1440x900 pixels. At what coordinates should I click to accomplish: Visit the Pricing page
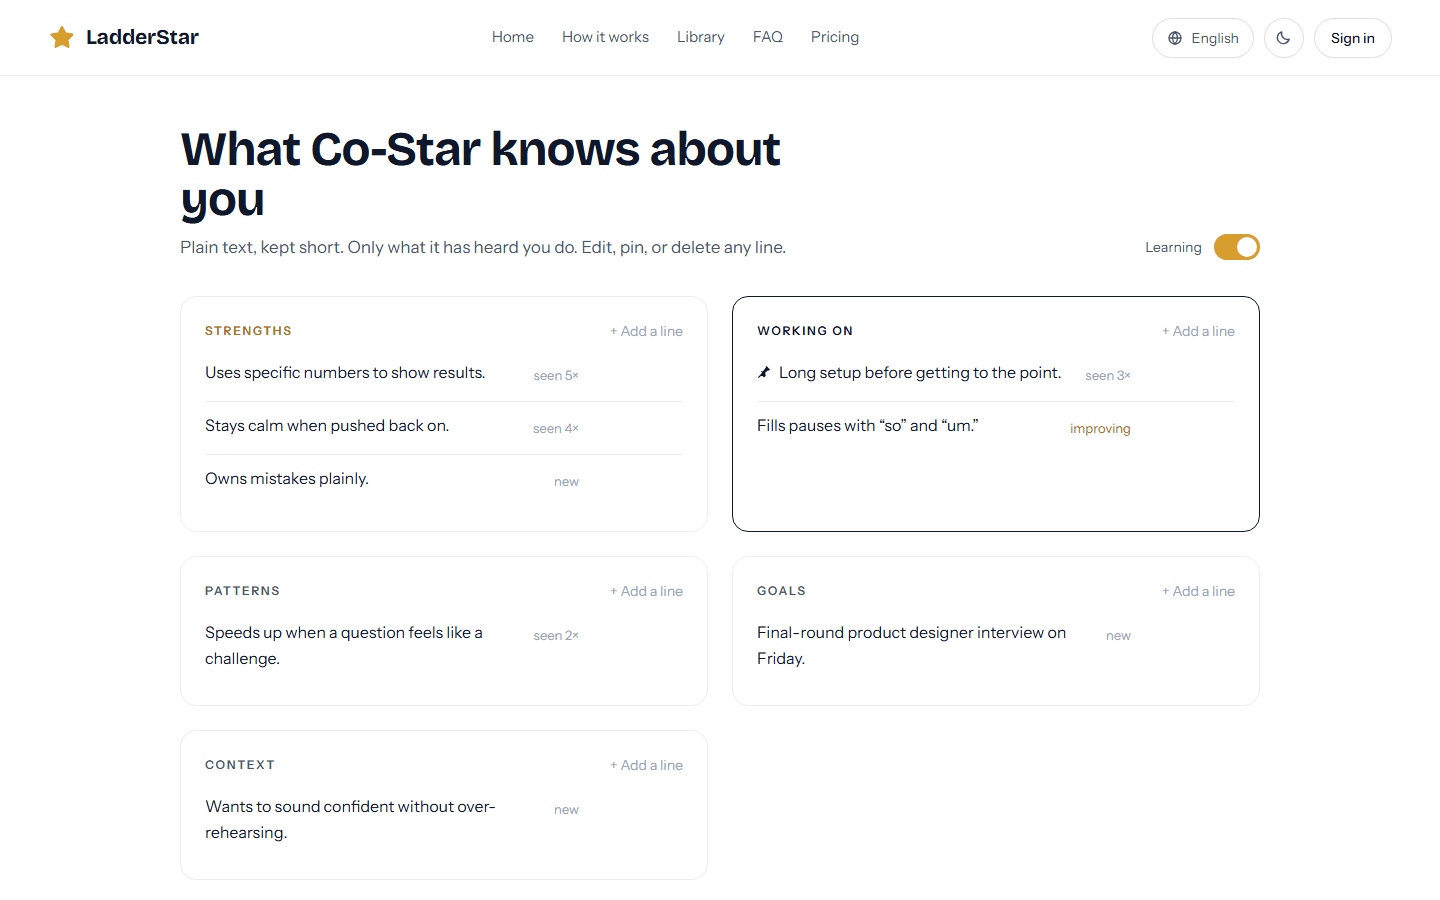tap(835, 37)
